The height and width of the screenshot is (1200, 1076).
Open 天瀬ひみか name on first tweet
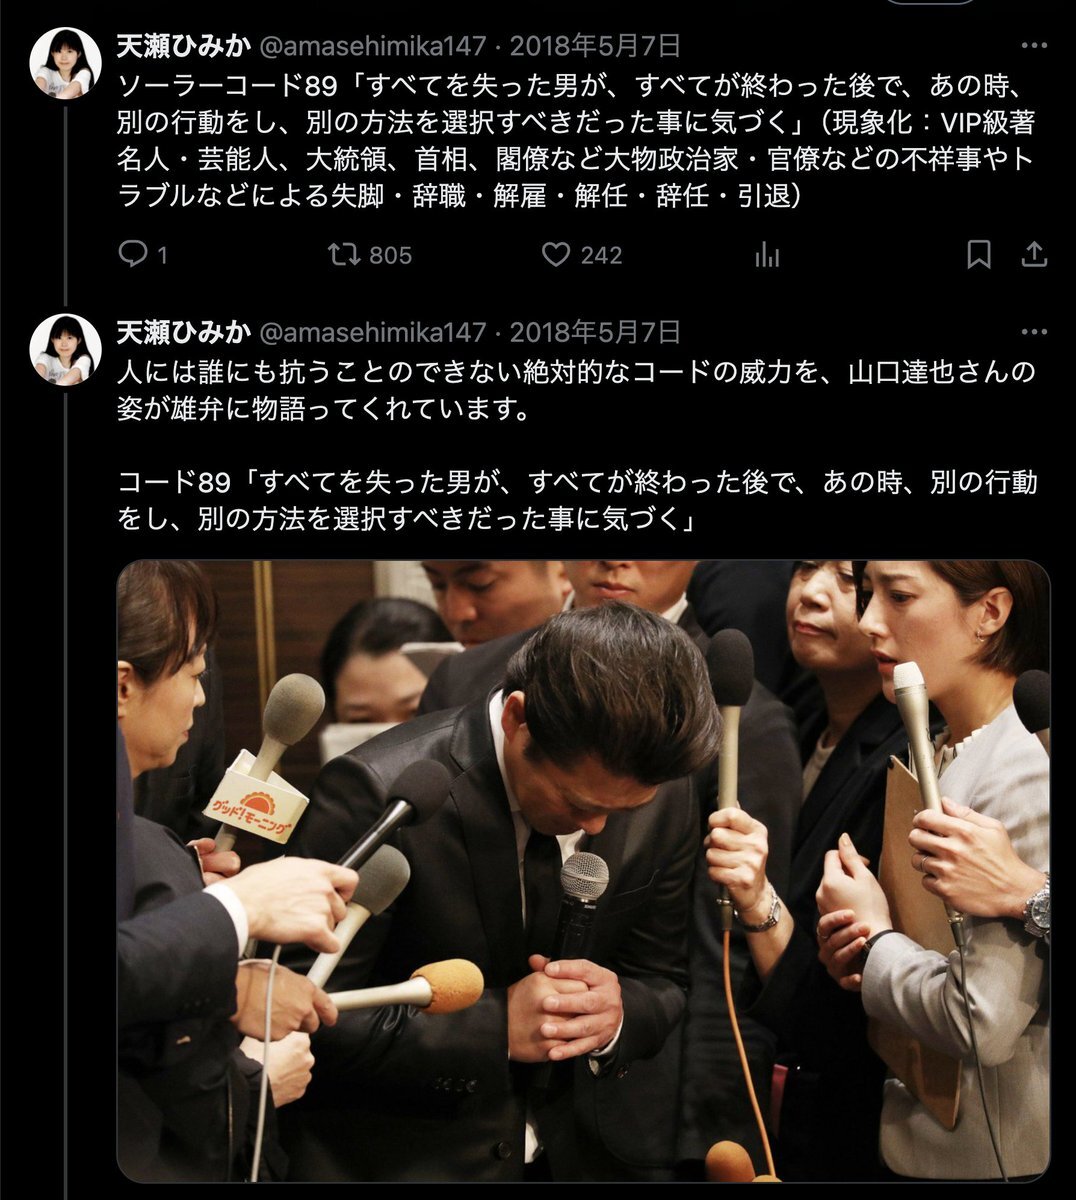pyautogui.click(x=184, y=46)
